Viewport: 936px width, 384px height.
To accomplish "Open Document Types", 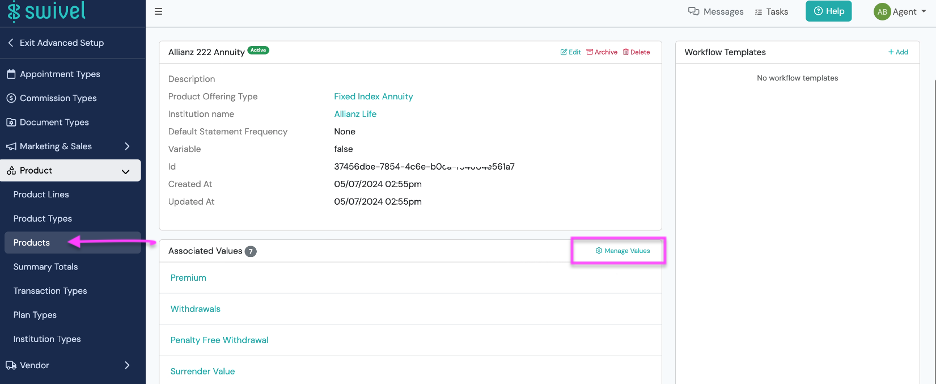I will tap(54, 122).
